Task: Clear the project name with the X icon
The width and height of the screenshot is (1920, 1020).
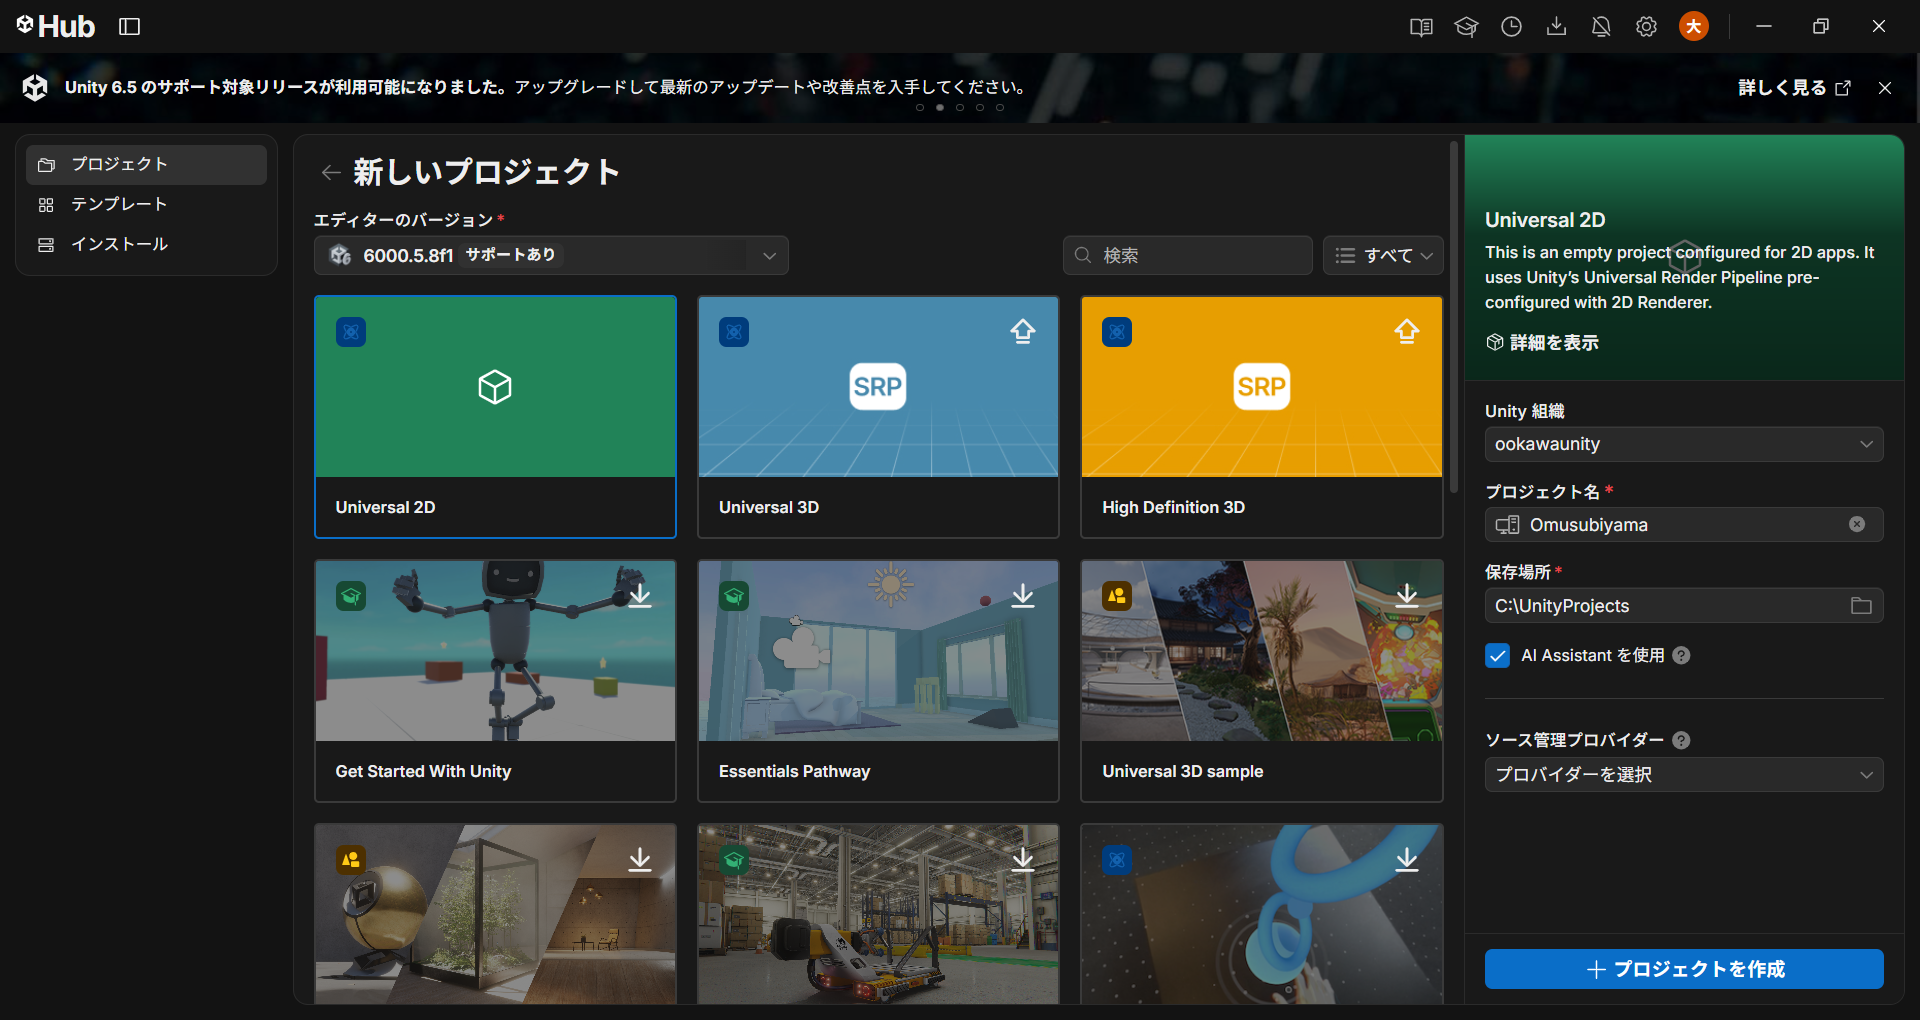Action: pyautogui.click(x=1857, y=524)
